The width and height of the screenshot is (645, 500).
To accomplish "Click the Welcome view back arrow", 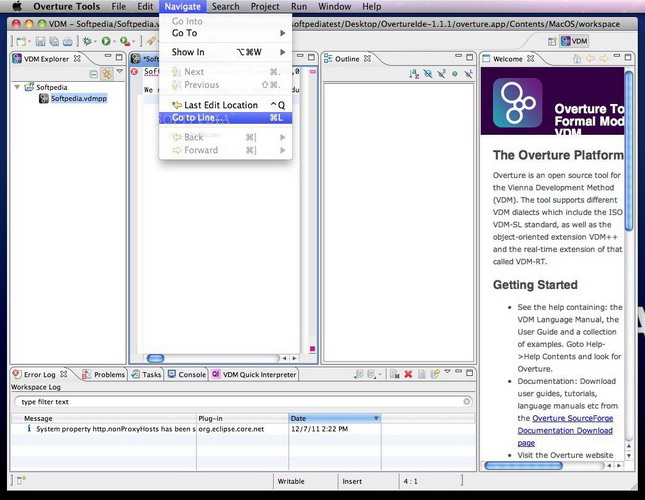I will pos(590,59).
